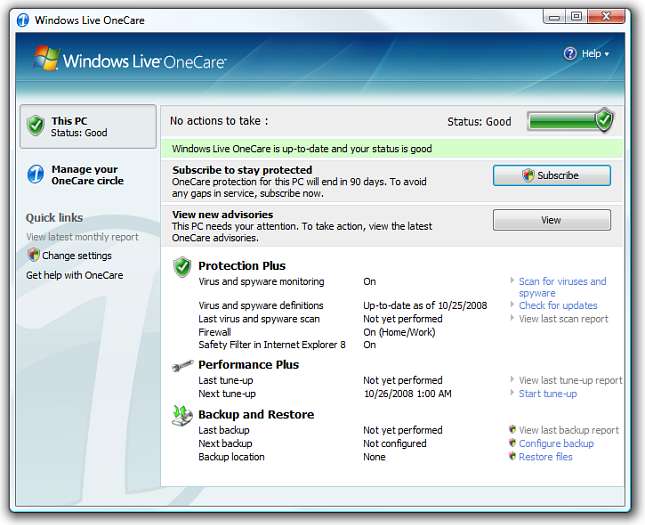The height and width of the screenshot is (525, 645).
Task: Click the View advisories button
Action: (552, 220)
